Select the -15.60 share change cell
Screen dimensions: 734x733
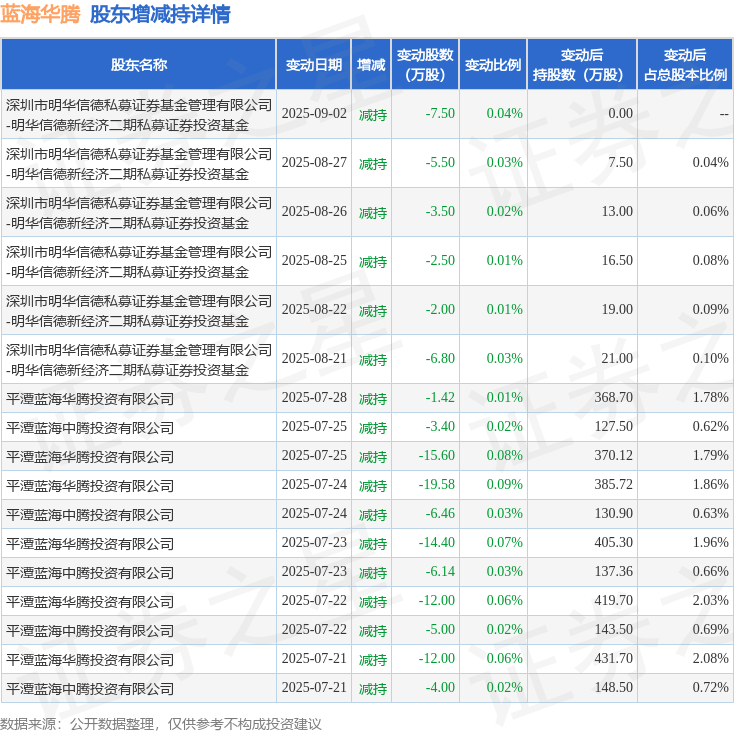437,456
